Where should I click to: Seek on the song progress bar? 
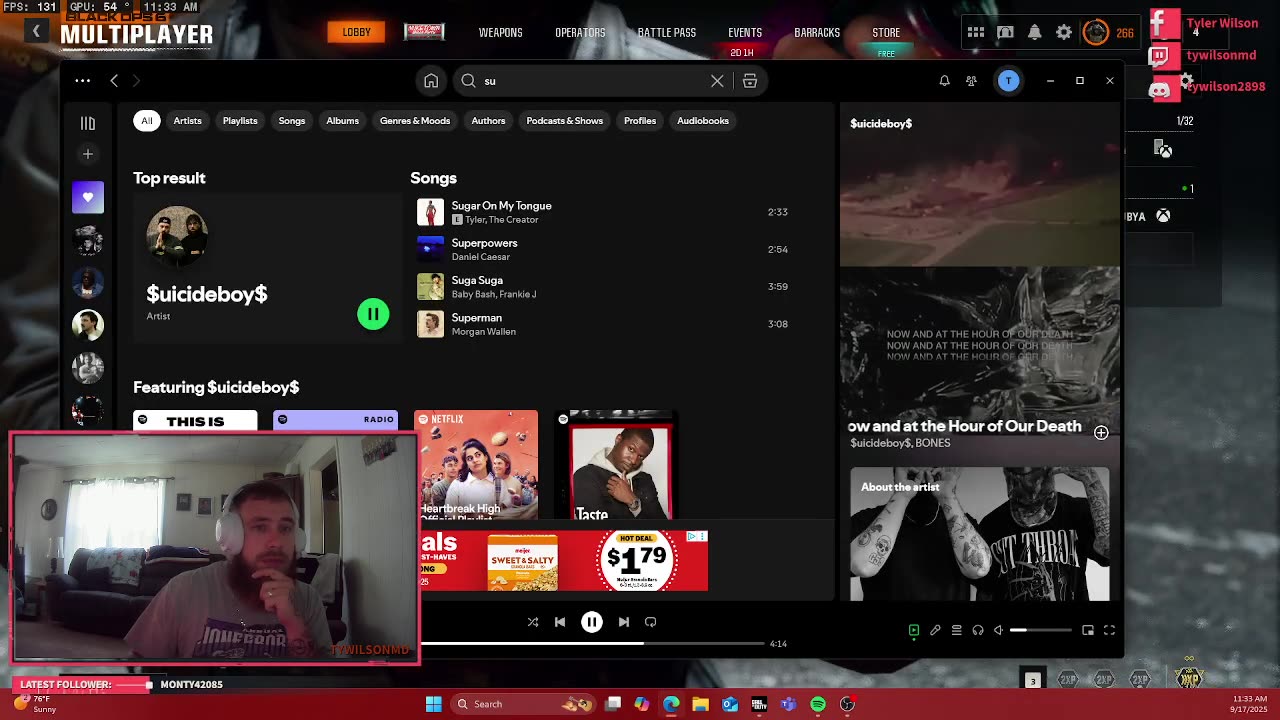pos(592,644)
